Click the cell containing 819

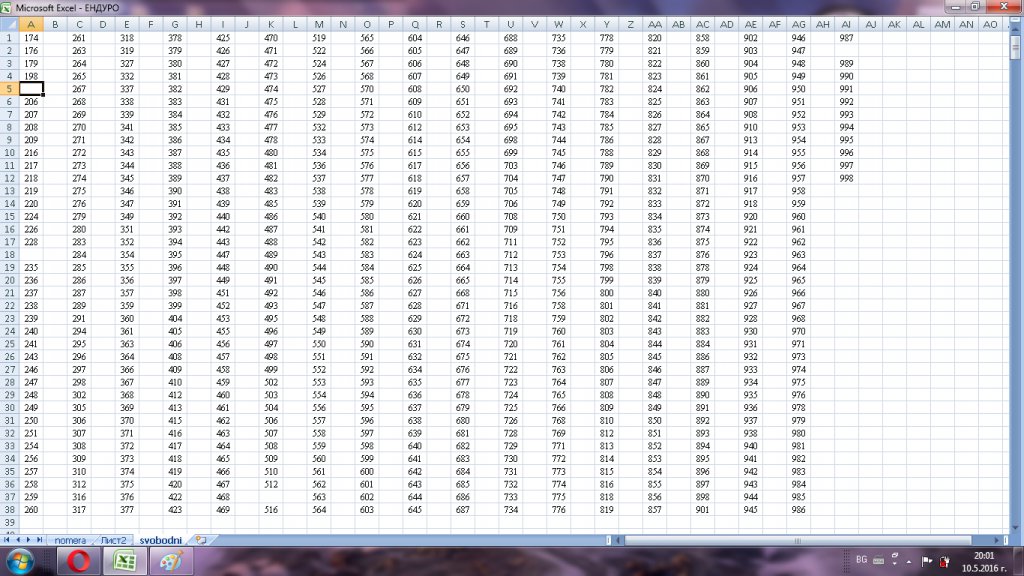coord(607,509)
